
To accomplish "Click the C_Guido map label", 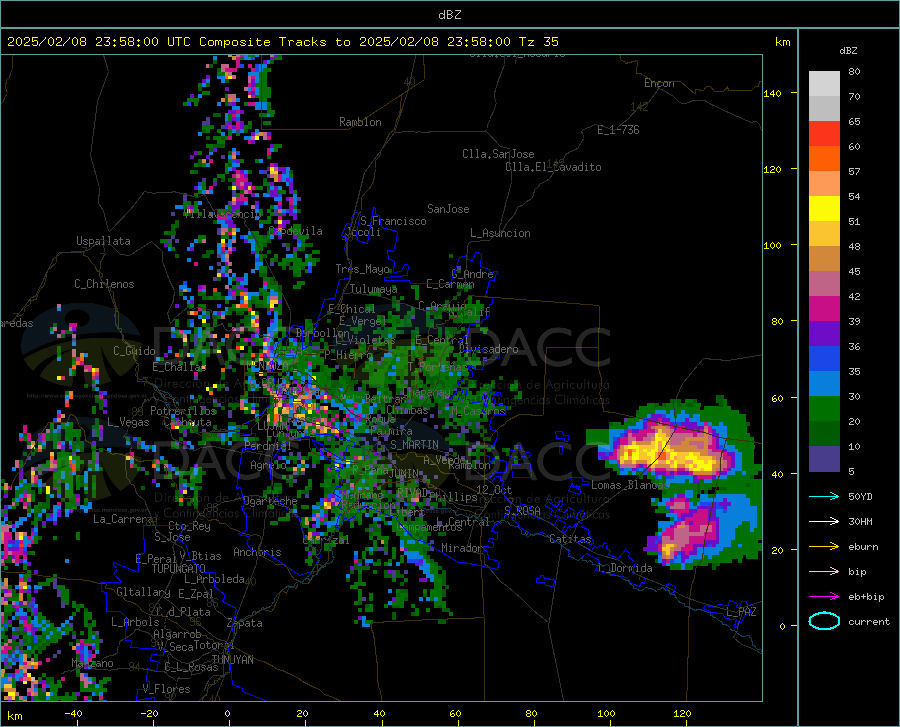I will 134,351.
